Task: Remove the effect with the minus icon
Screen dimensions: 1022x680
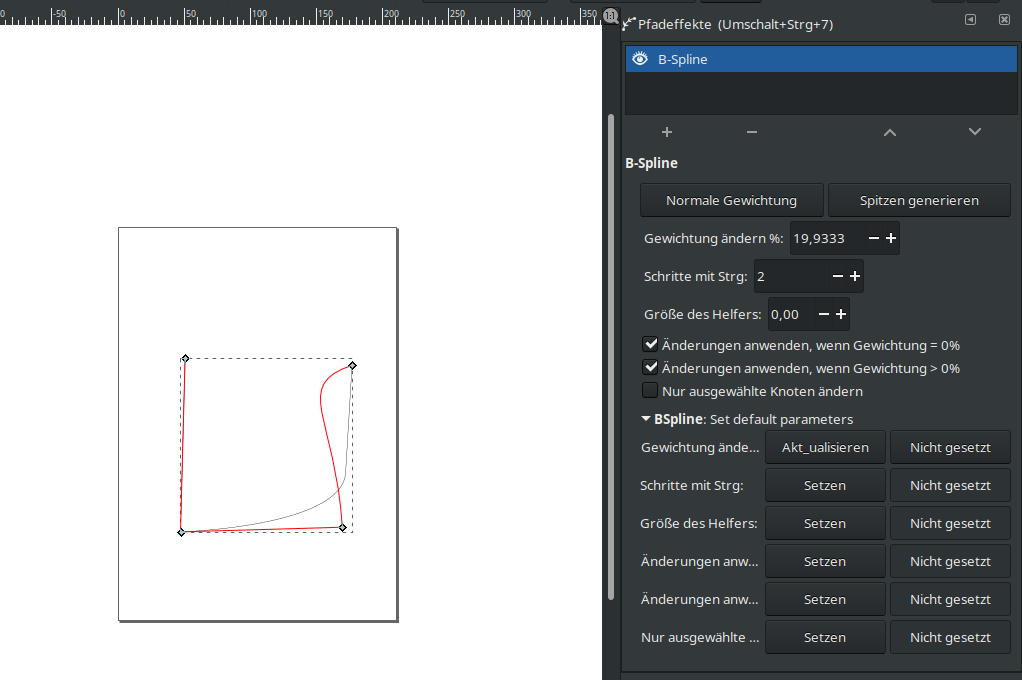Action: (752, 132)
